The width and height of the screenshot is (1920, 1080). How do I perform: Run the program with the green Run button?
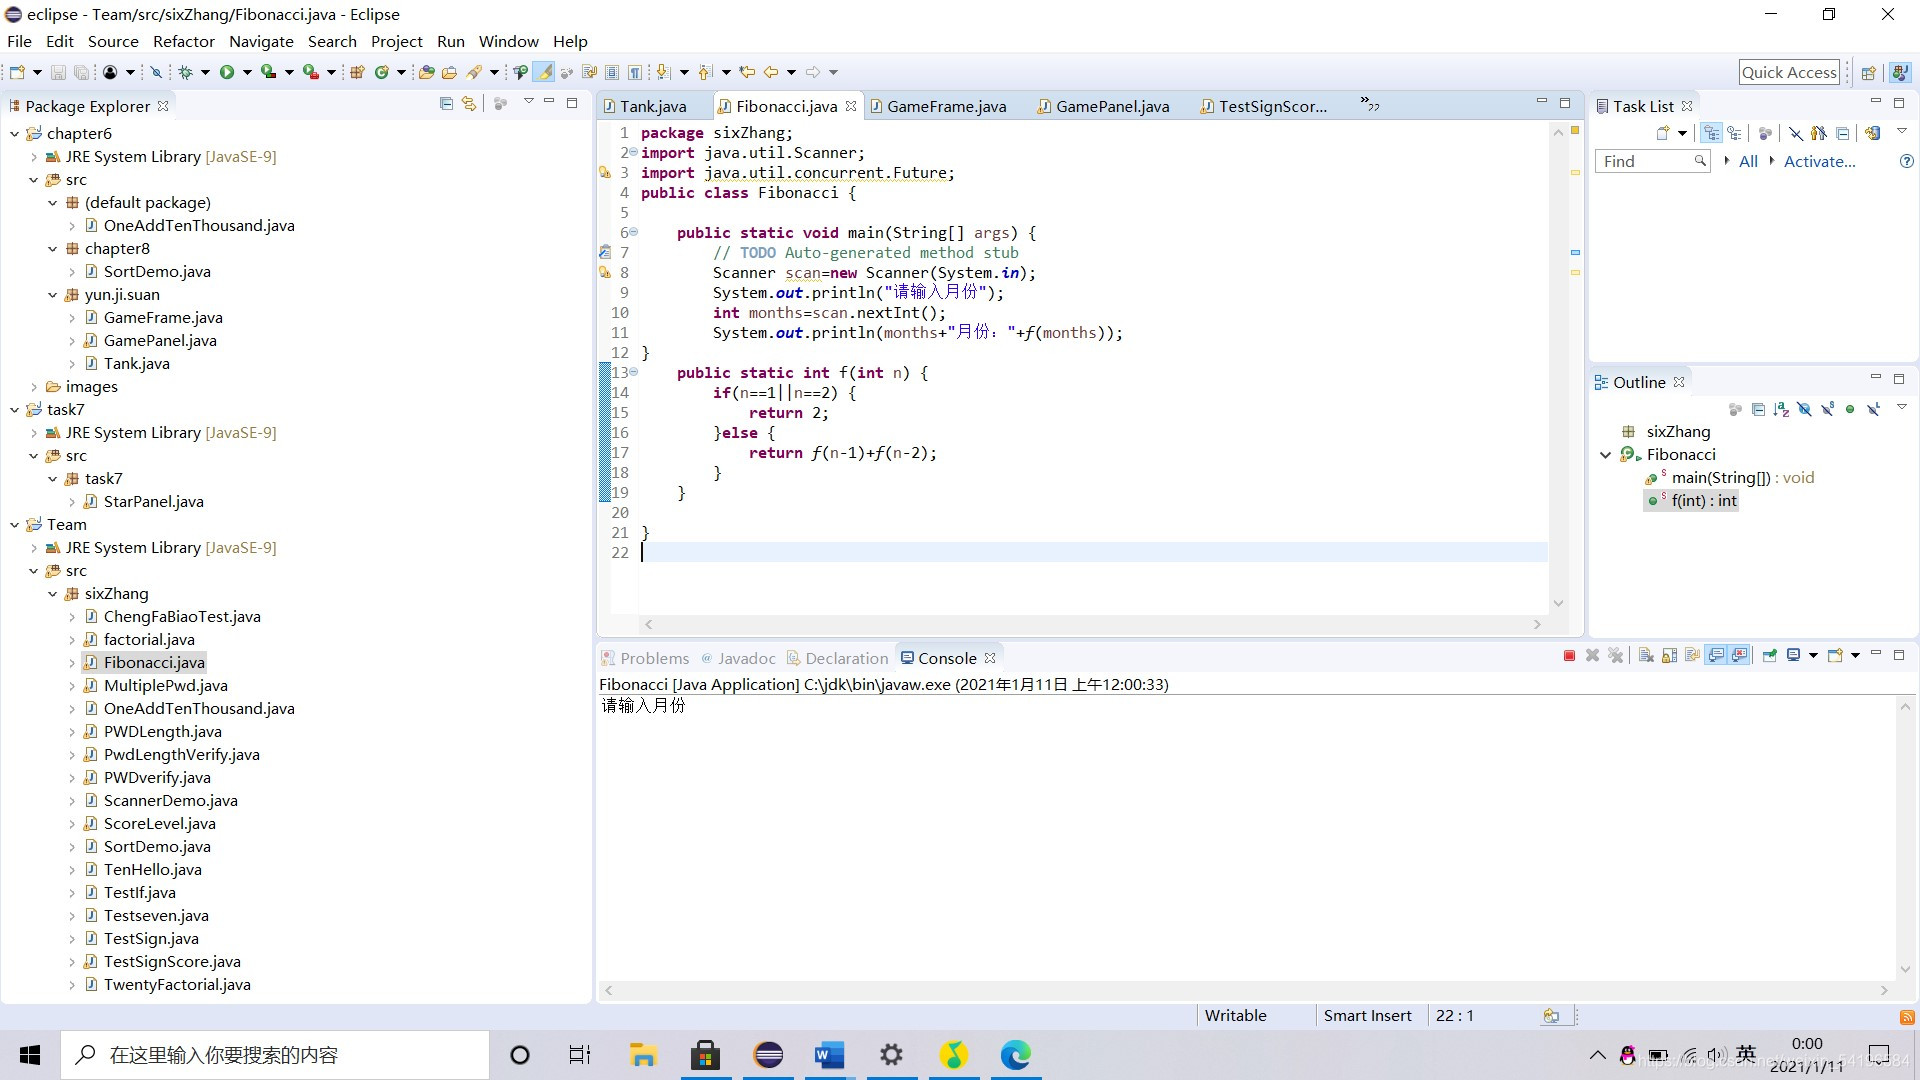click(x=227, y=72)
